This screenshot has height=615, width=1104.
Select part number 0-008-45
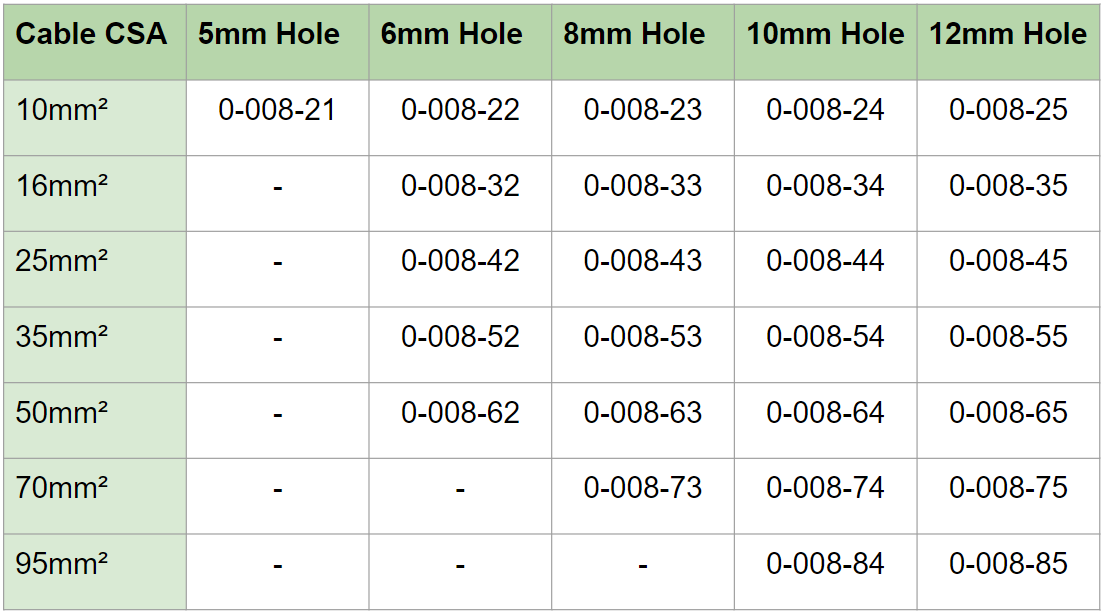click(1008, 261)
